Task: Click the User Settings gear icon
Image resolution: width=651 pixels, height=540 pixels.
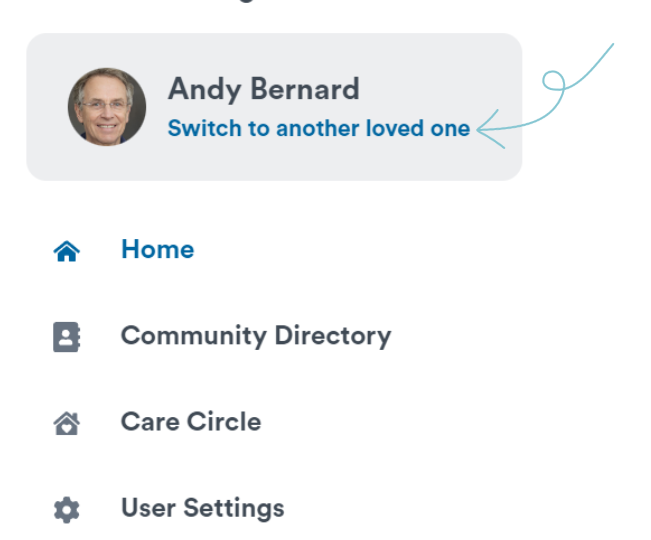Action: (x=66, y=509)
